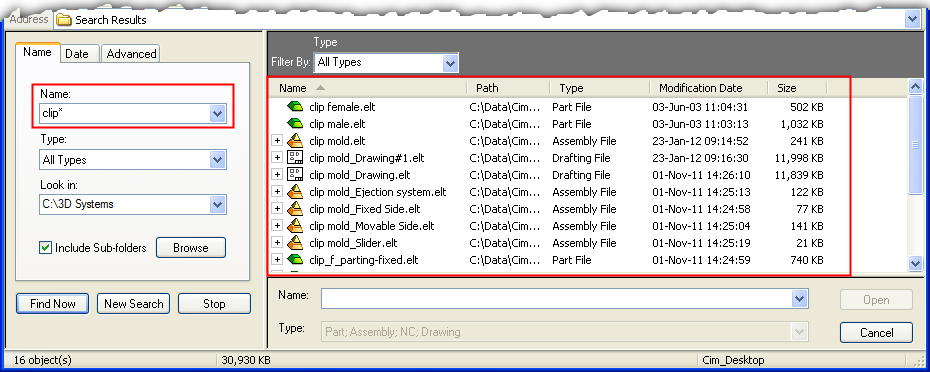Click the clip mold_Ejection system.elt assembly icon
The image size is (930, 372).
pyautogui.click(x=295, y=192)
